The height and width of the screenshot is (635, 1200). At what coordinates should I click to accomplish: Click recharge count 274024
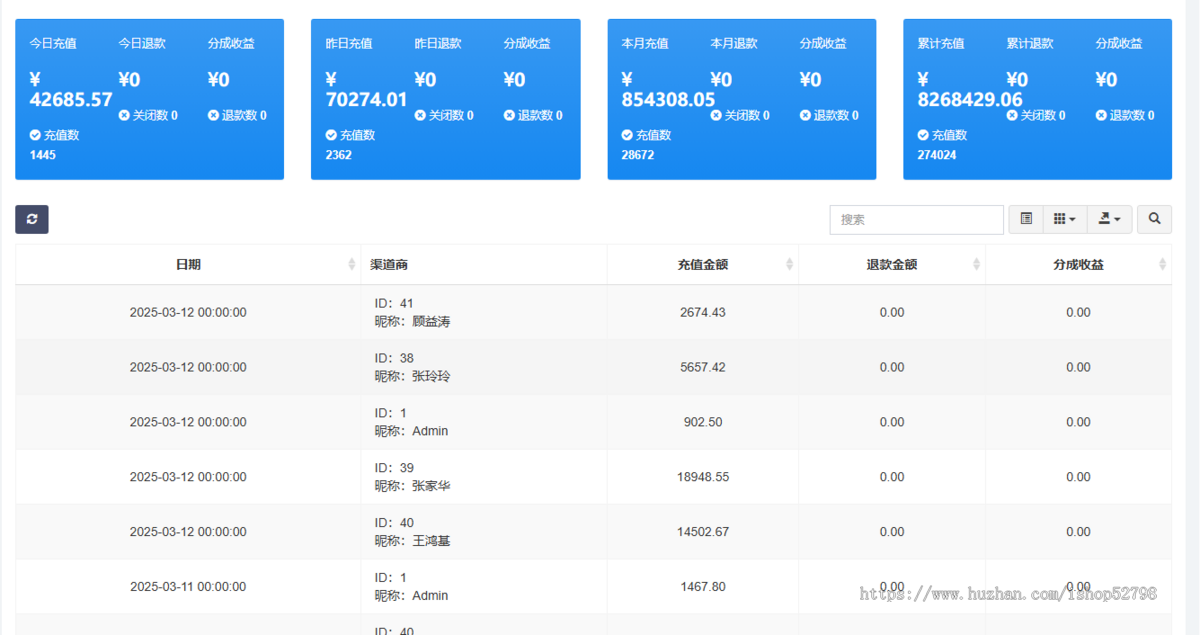(x=937, y=155)
